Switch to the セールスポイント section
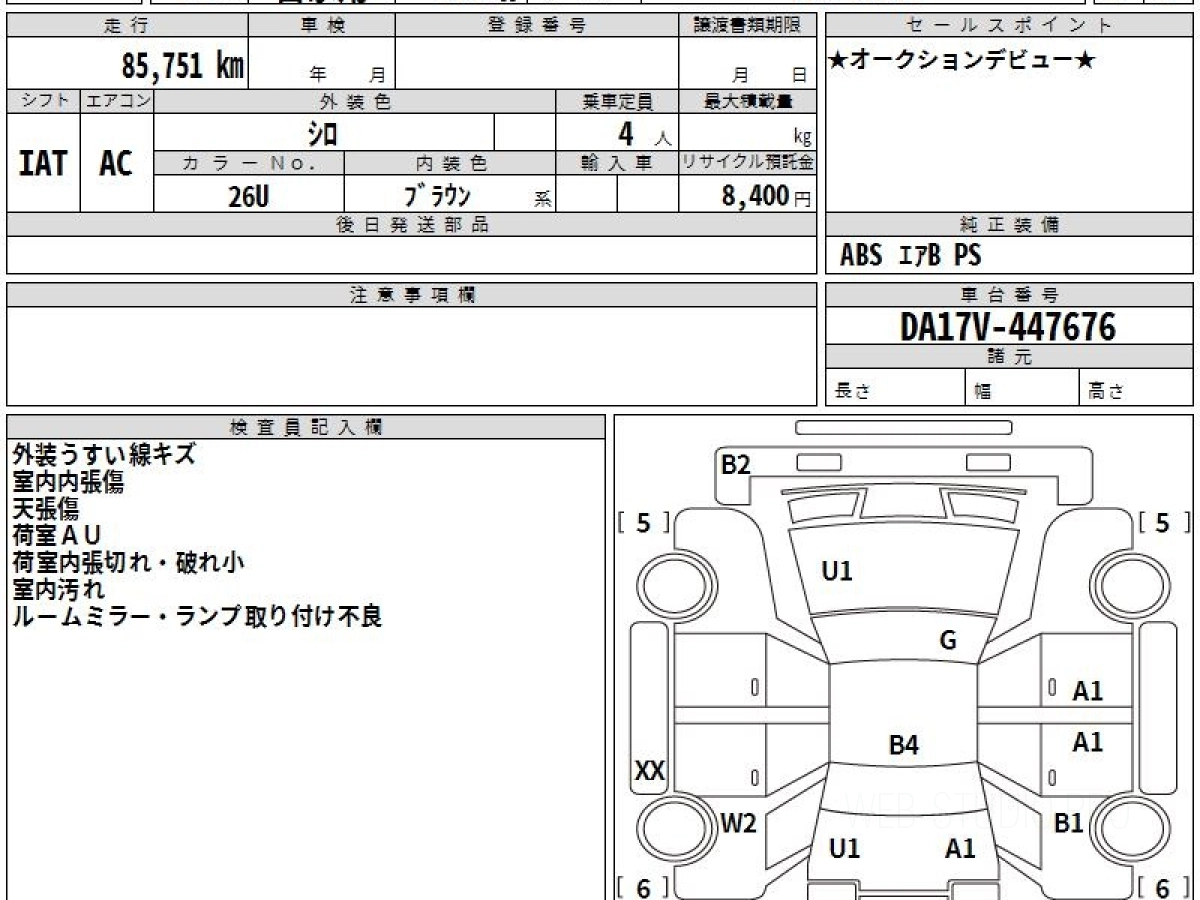The image size is (1200, 900). point(1010,25)
